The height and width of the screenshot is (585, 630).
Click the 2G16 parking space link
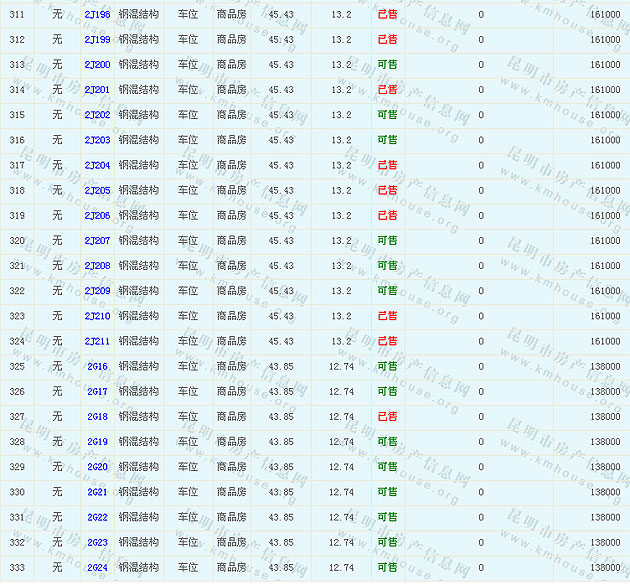point(97,366)
